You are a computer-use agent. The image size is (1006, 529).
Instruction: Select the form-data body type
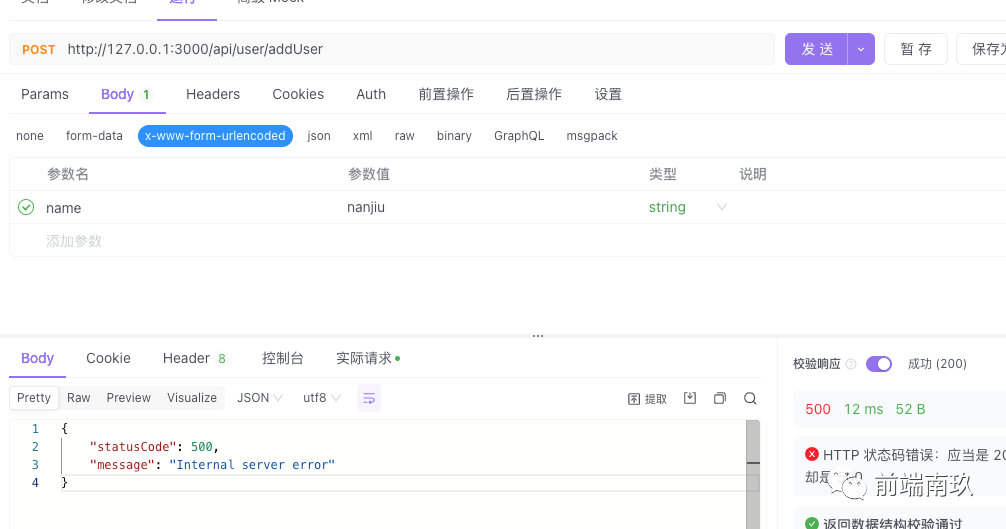(94, 136)
